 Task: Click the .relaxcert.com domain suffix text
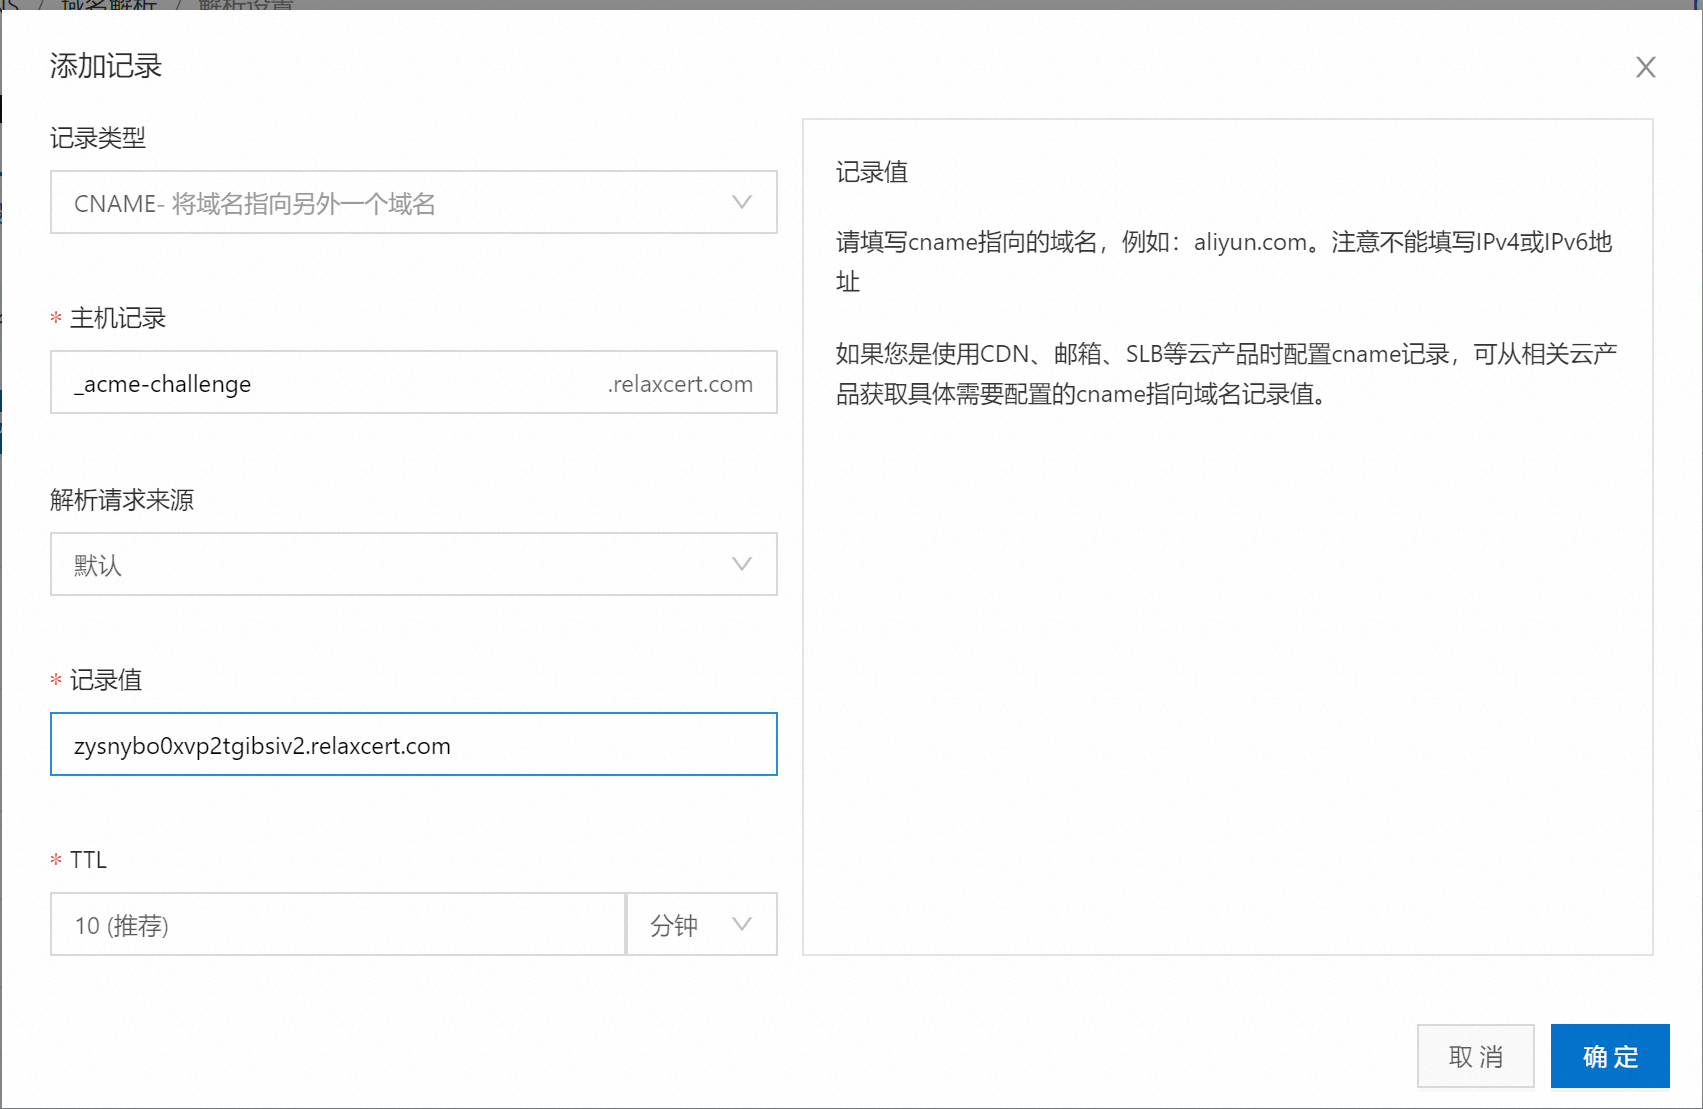(680, 384)
